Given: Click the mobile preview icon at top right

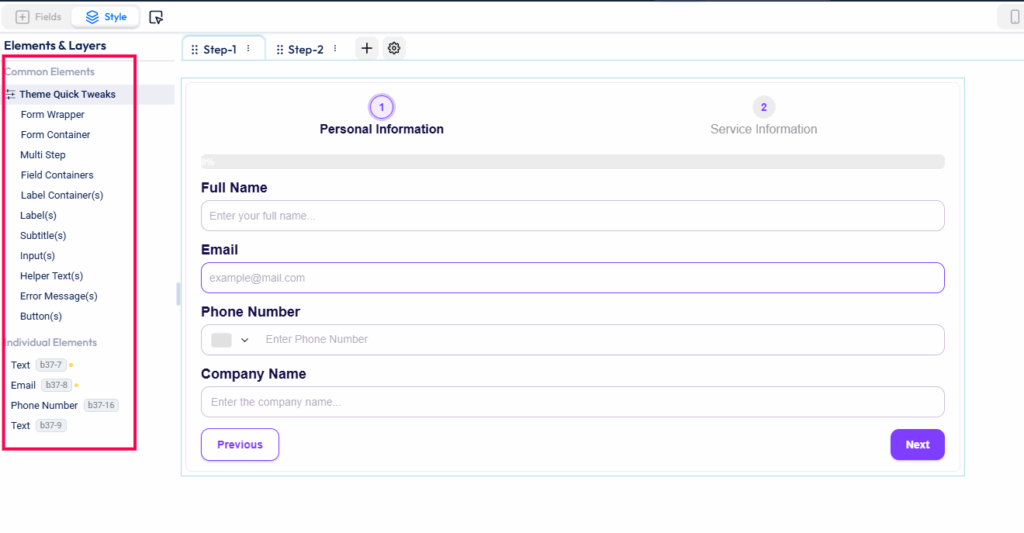Looking at the screenshot, I should 1013,17.
